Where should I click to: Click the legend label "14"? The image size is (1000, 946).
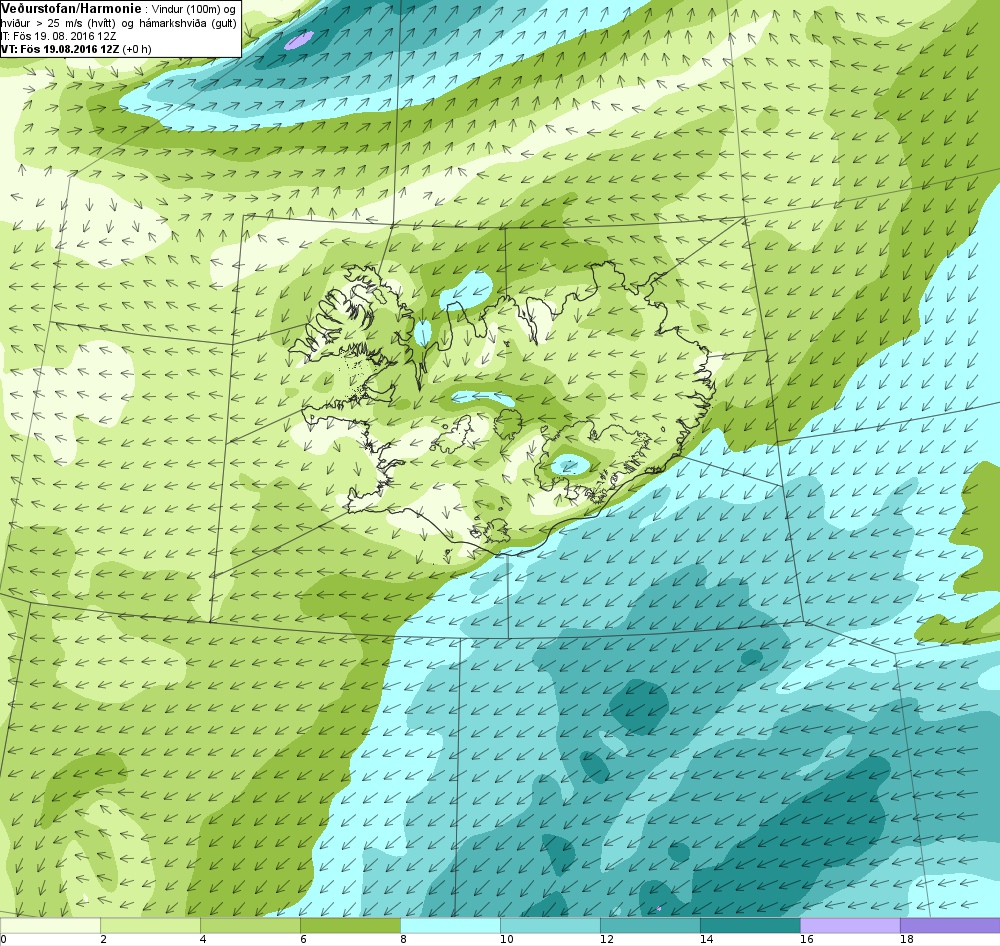[x=707, y=939]
